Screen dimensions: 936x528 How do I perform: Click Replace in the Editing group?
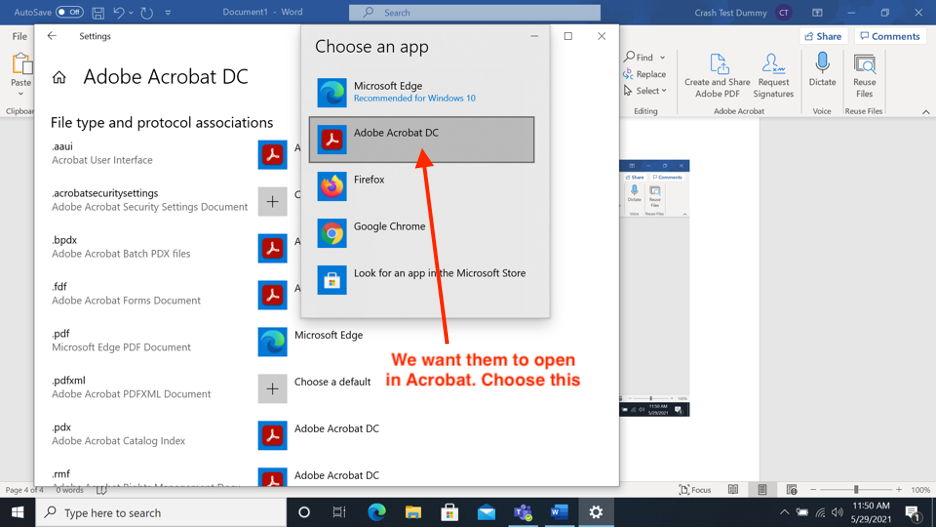coord(645,74)
